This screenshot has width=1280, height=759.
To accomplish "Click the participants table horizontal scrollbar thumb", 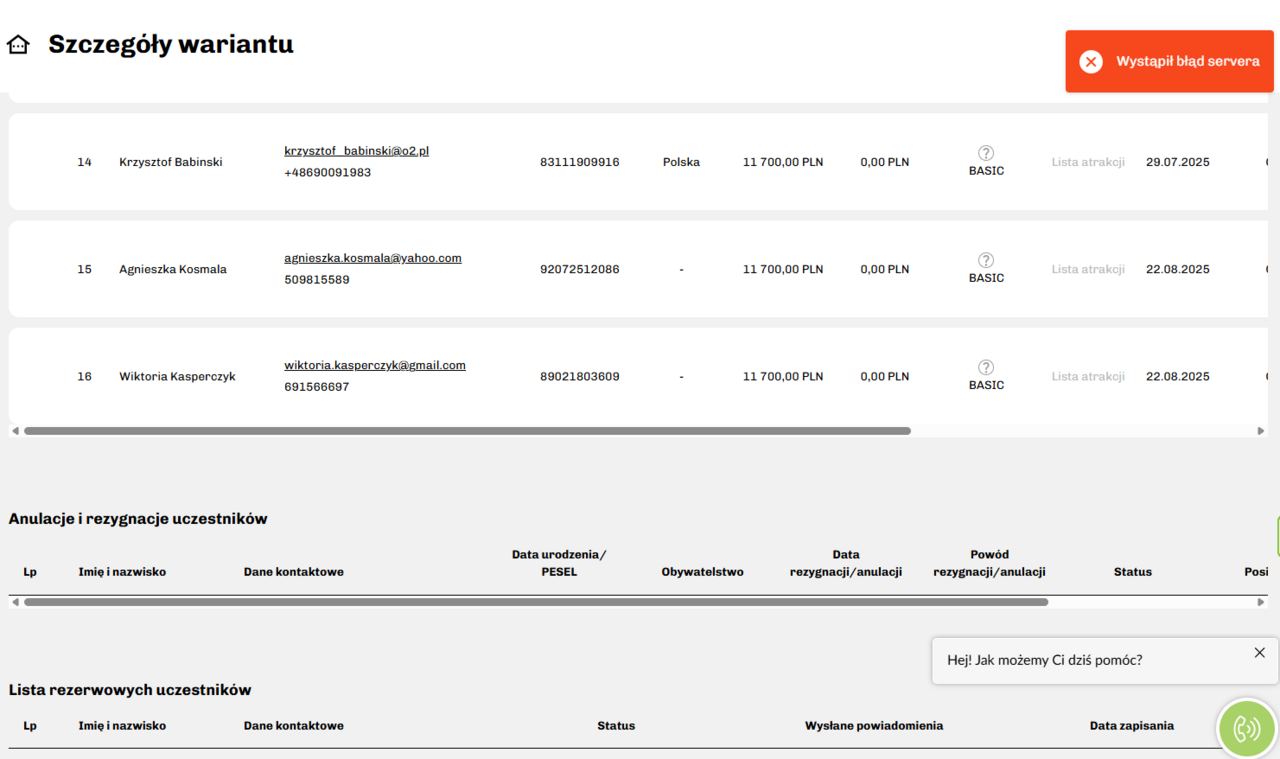I will click(467, 431).
